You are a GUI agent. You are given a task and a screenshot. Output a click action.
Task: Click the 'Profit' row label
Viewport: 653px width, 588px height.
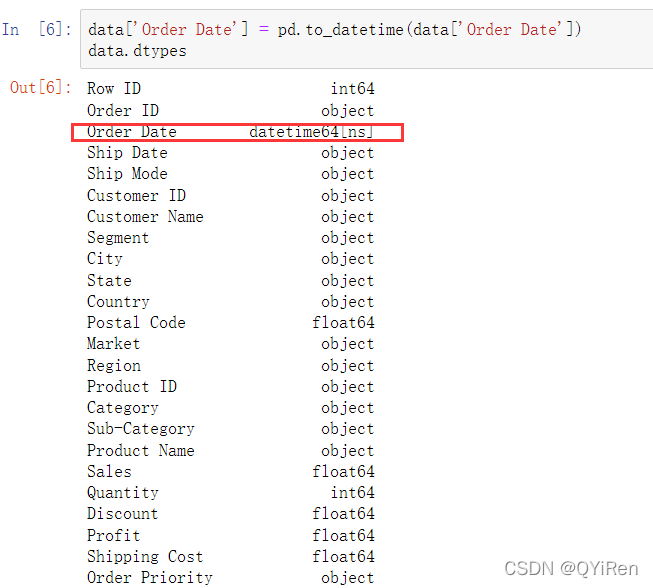click(113, 536)
